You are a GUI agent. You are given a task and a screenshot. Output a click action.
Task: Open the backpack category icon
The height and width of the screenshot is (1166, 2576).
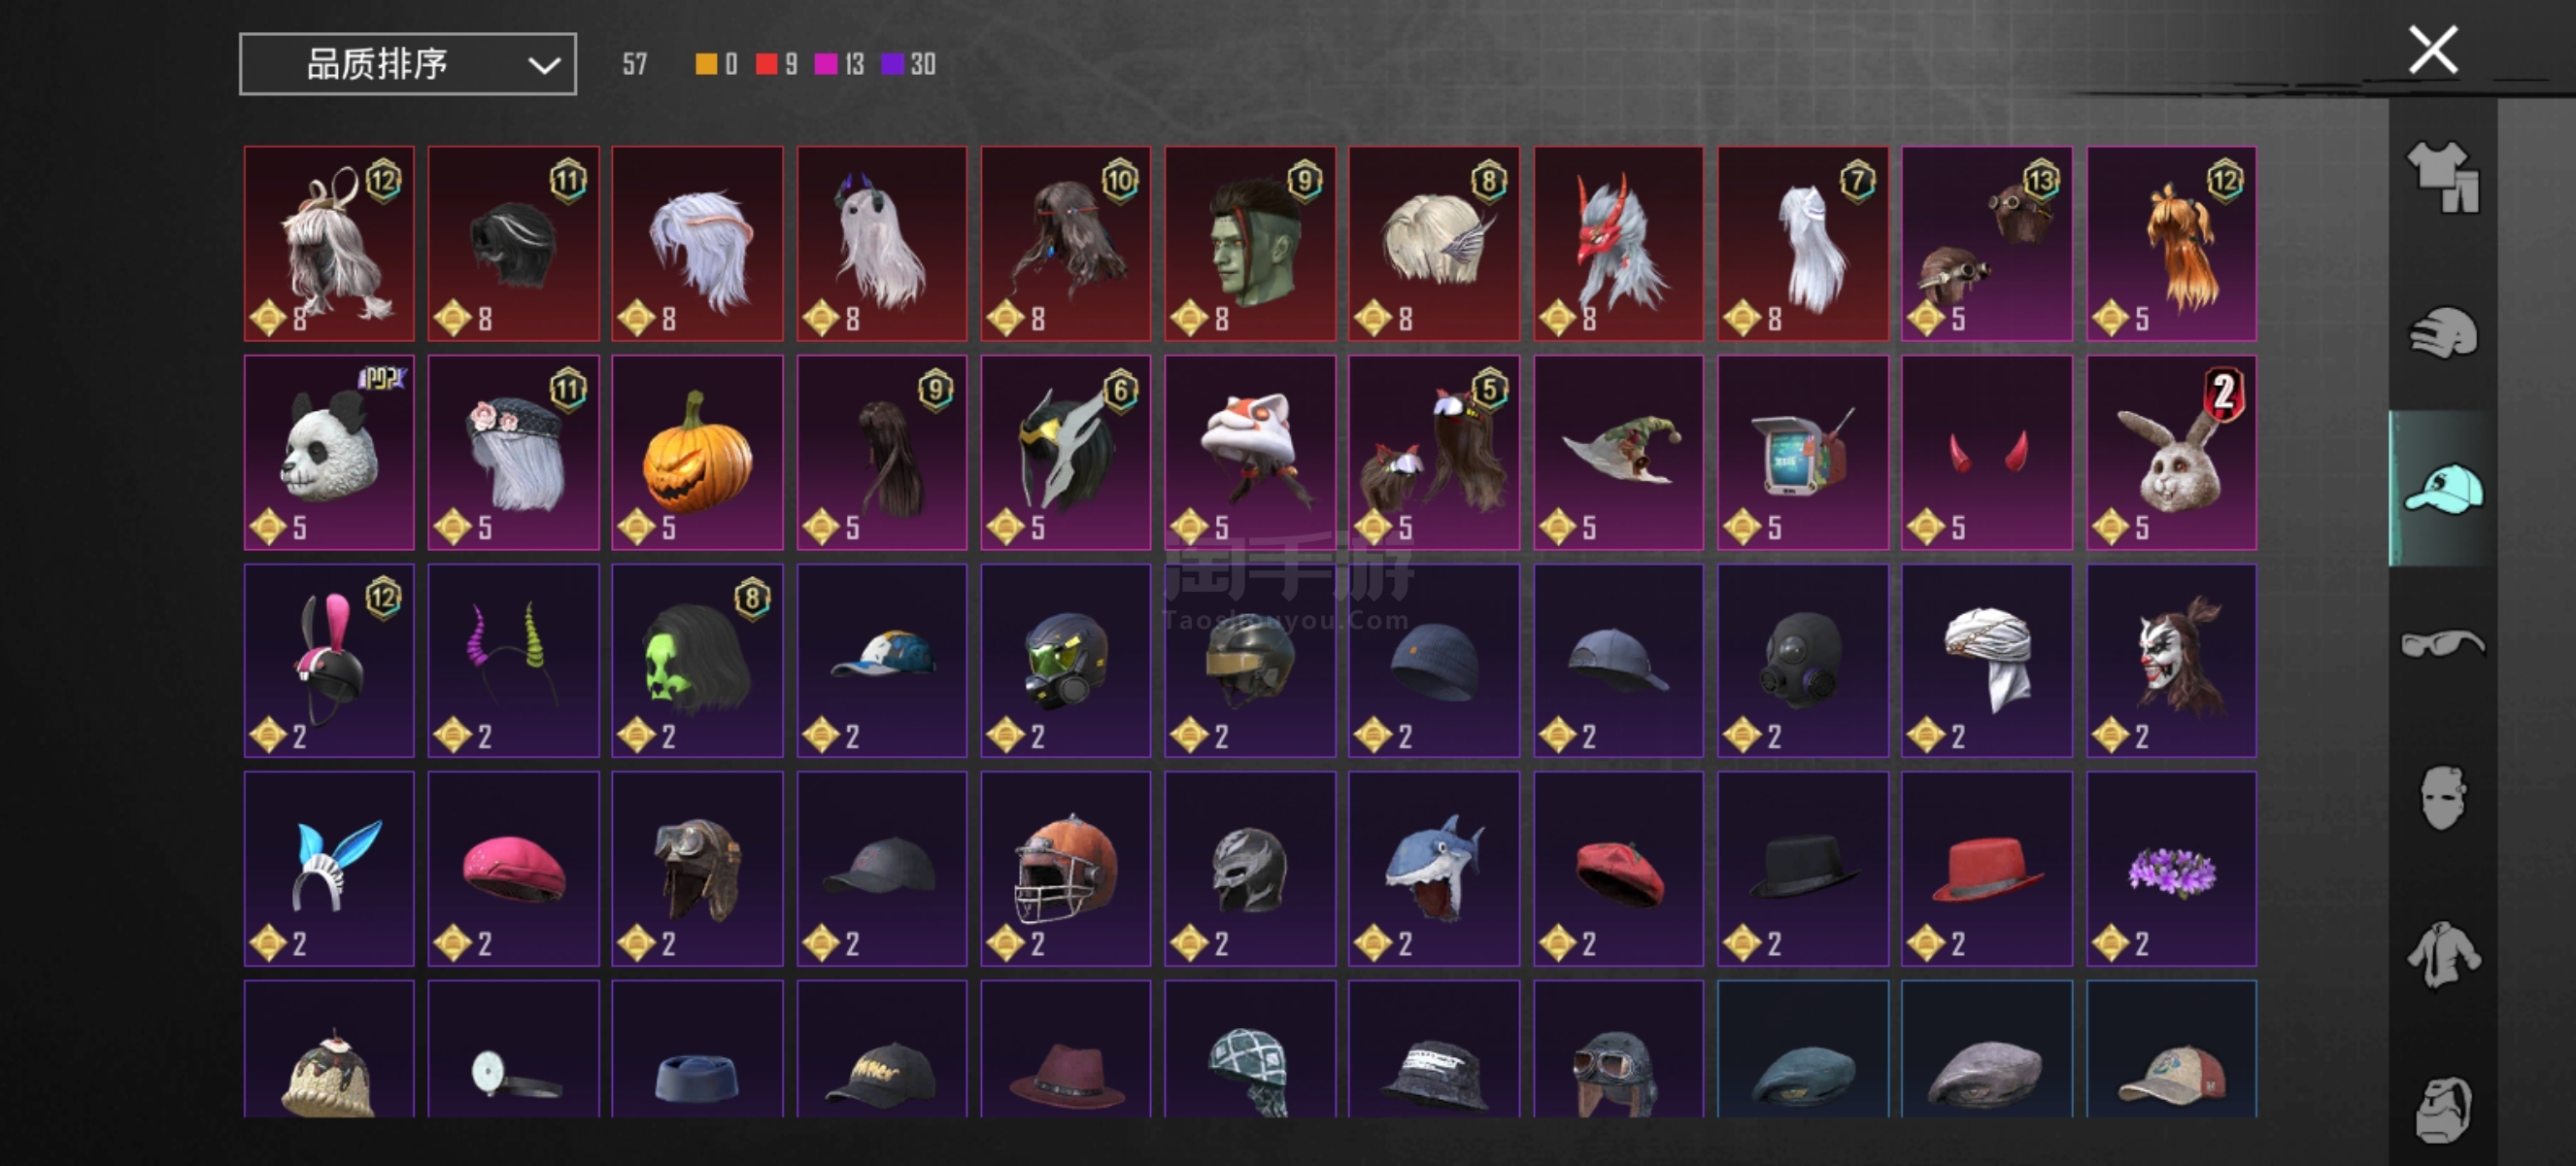pyautogui.click(x=2442, y=1109)
